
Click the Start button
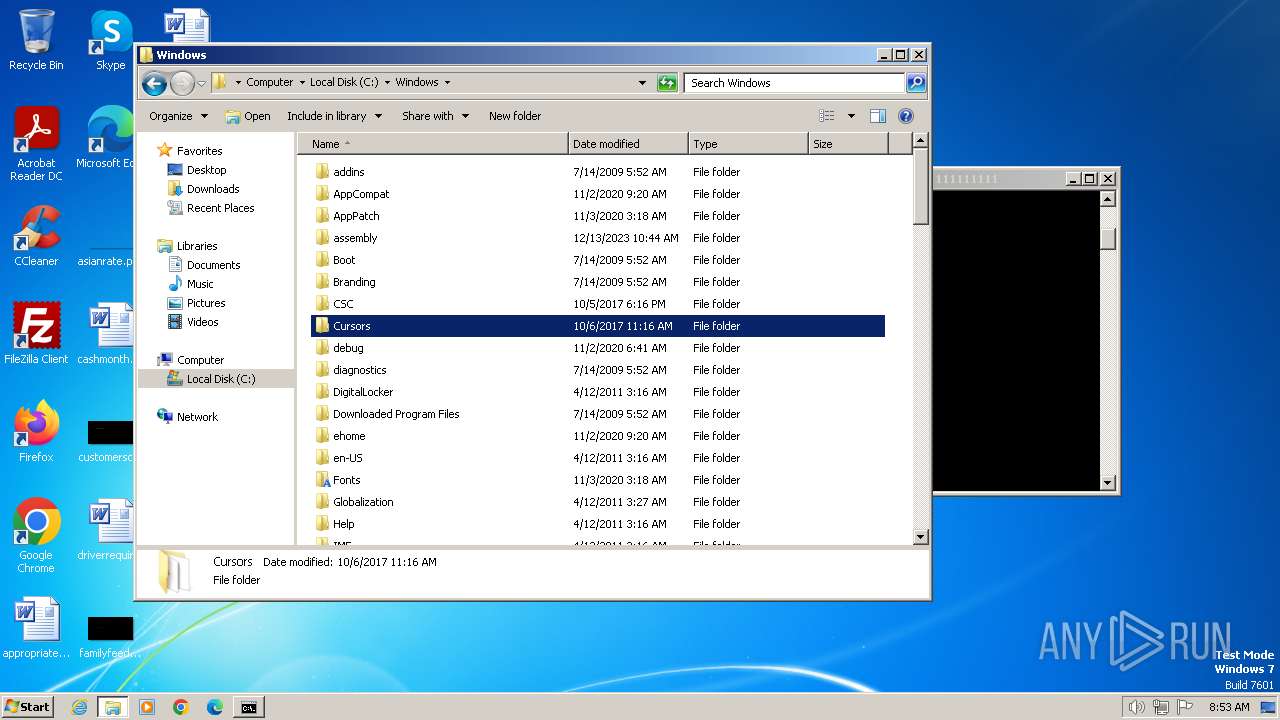[x=27, y=707]
